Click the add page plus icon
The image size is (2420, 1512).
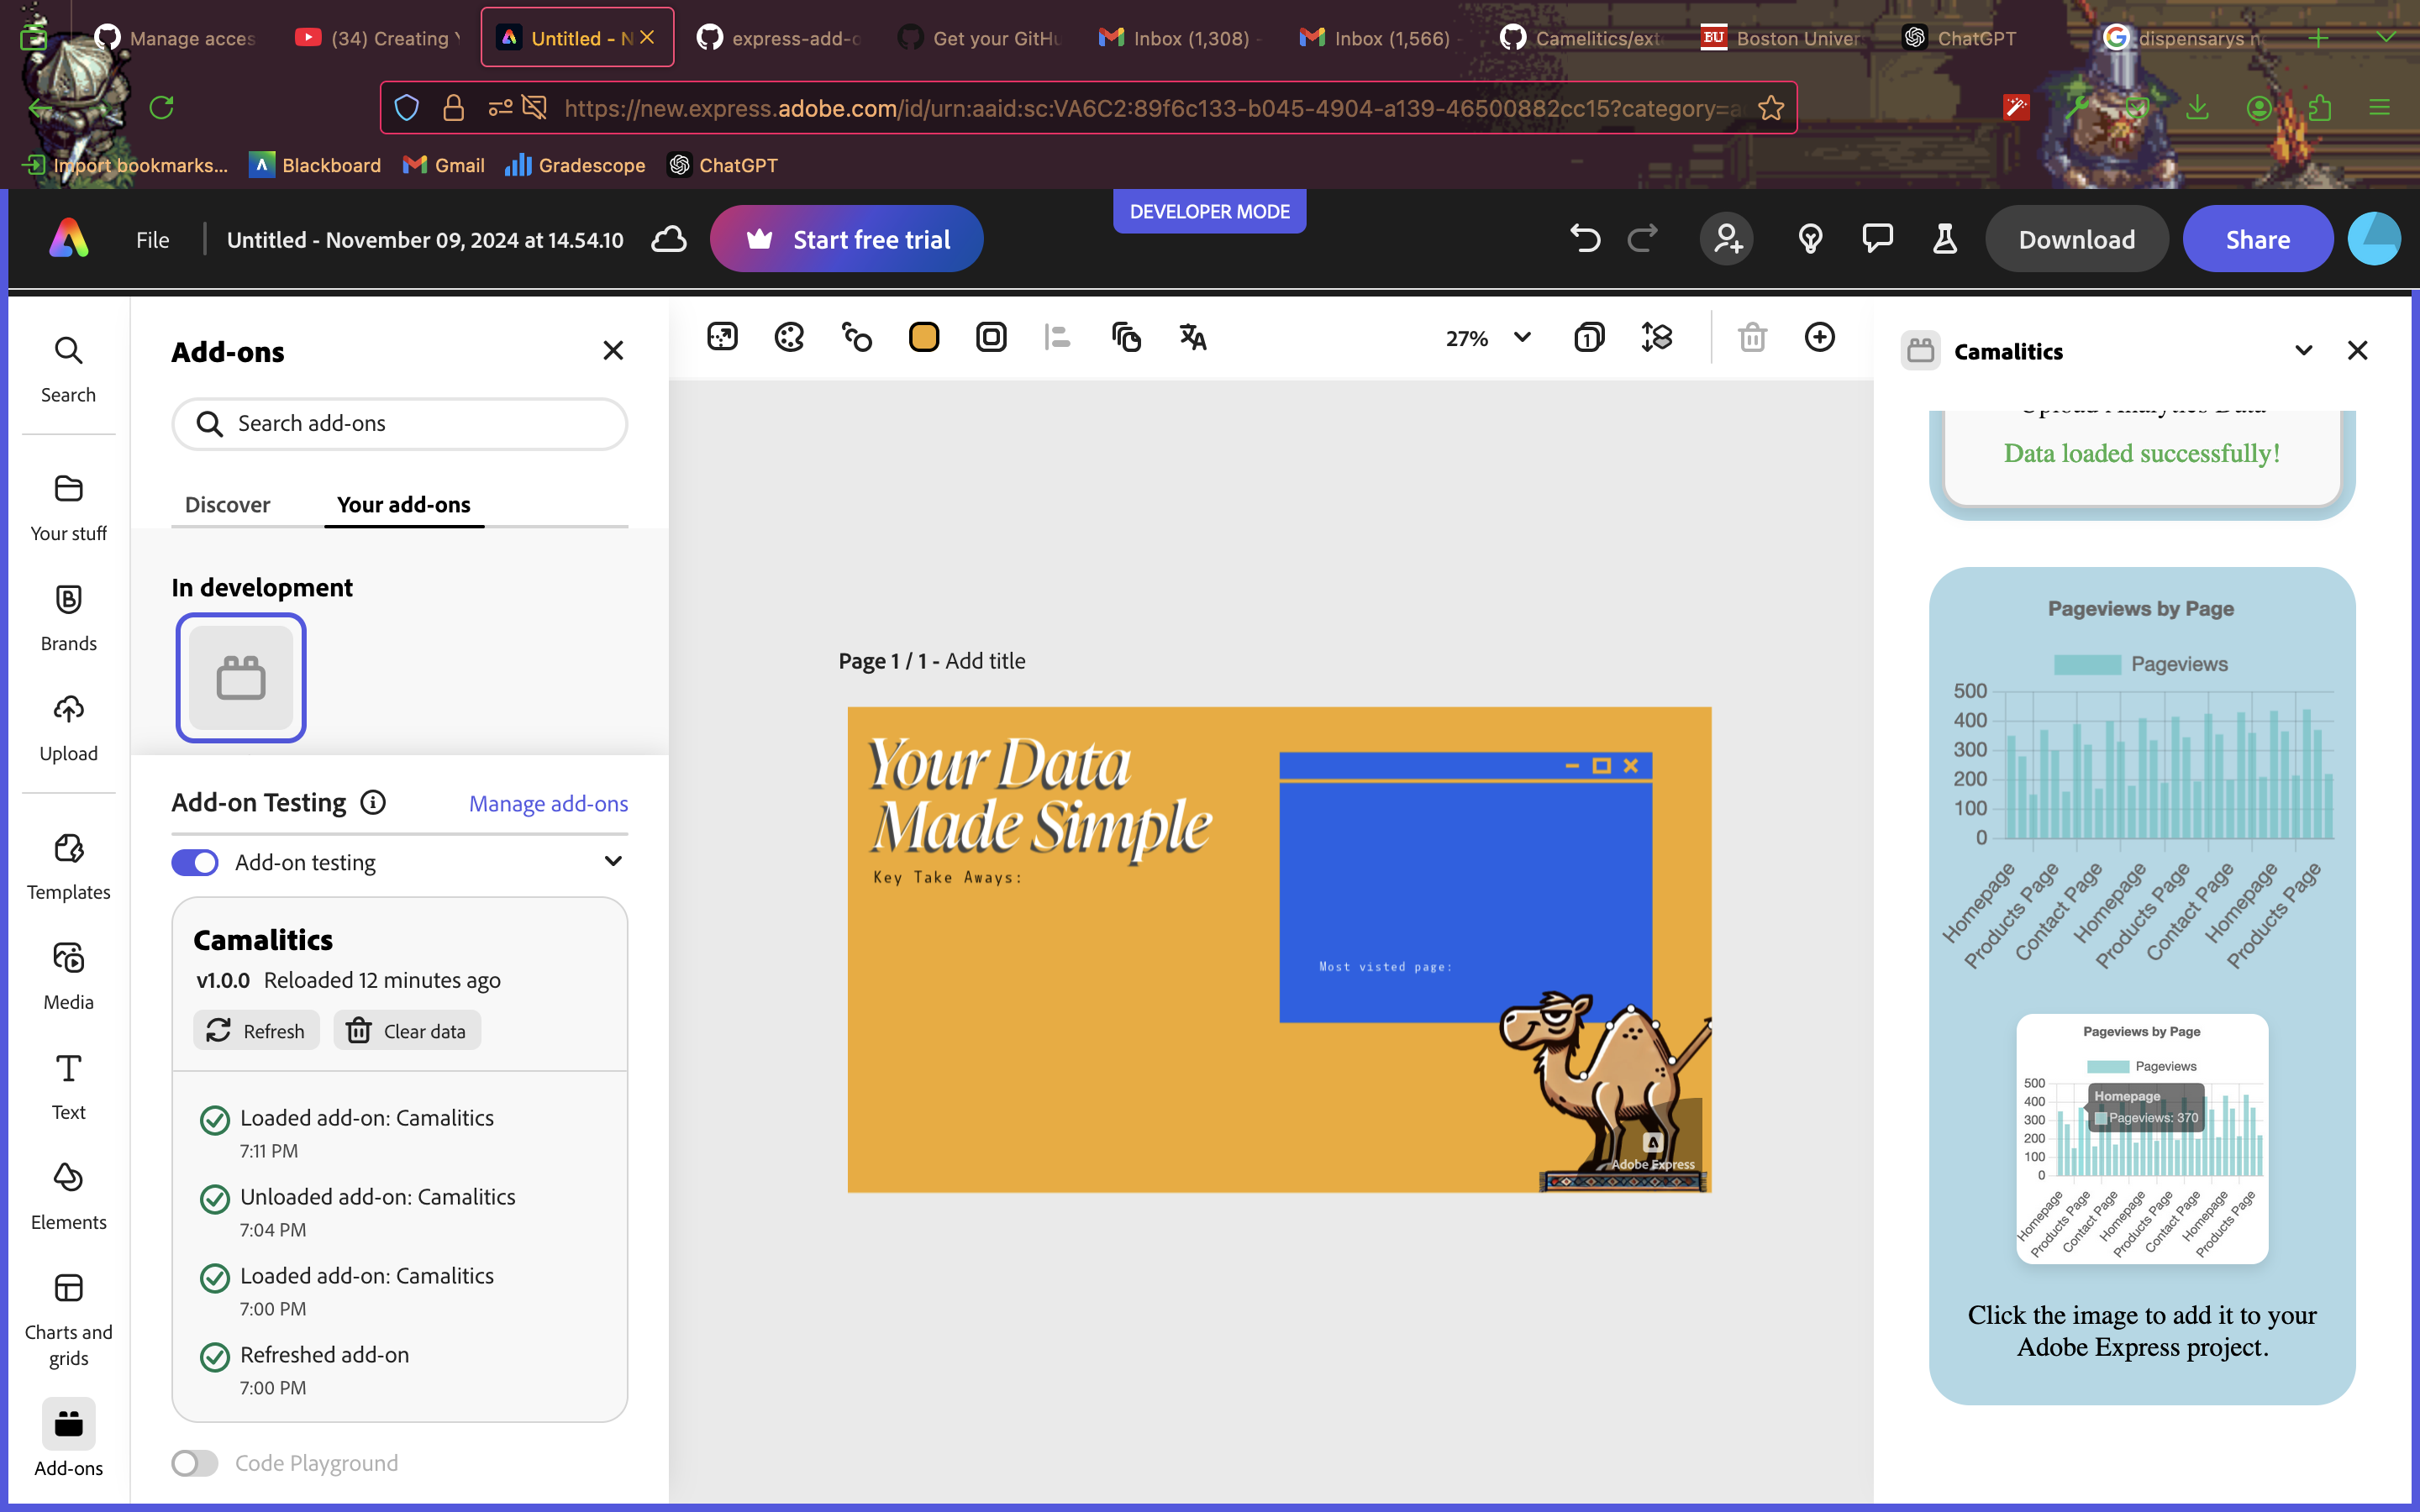click(1819, 338)
